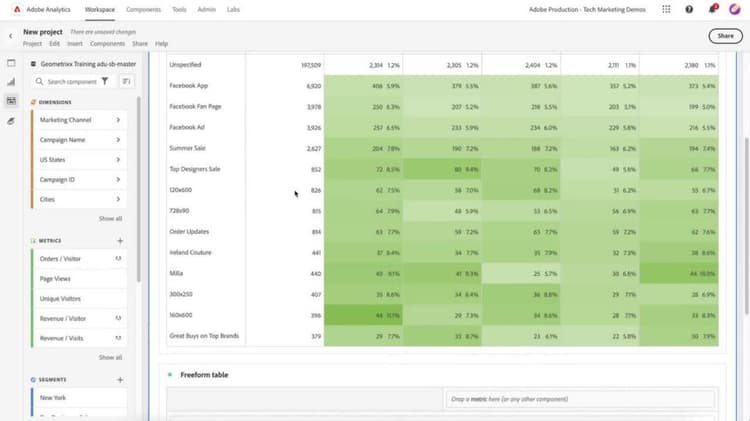750x421 pixels.
Task: Switch to the Workspace tab
Action: click(x=99, y=10)
